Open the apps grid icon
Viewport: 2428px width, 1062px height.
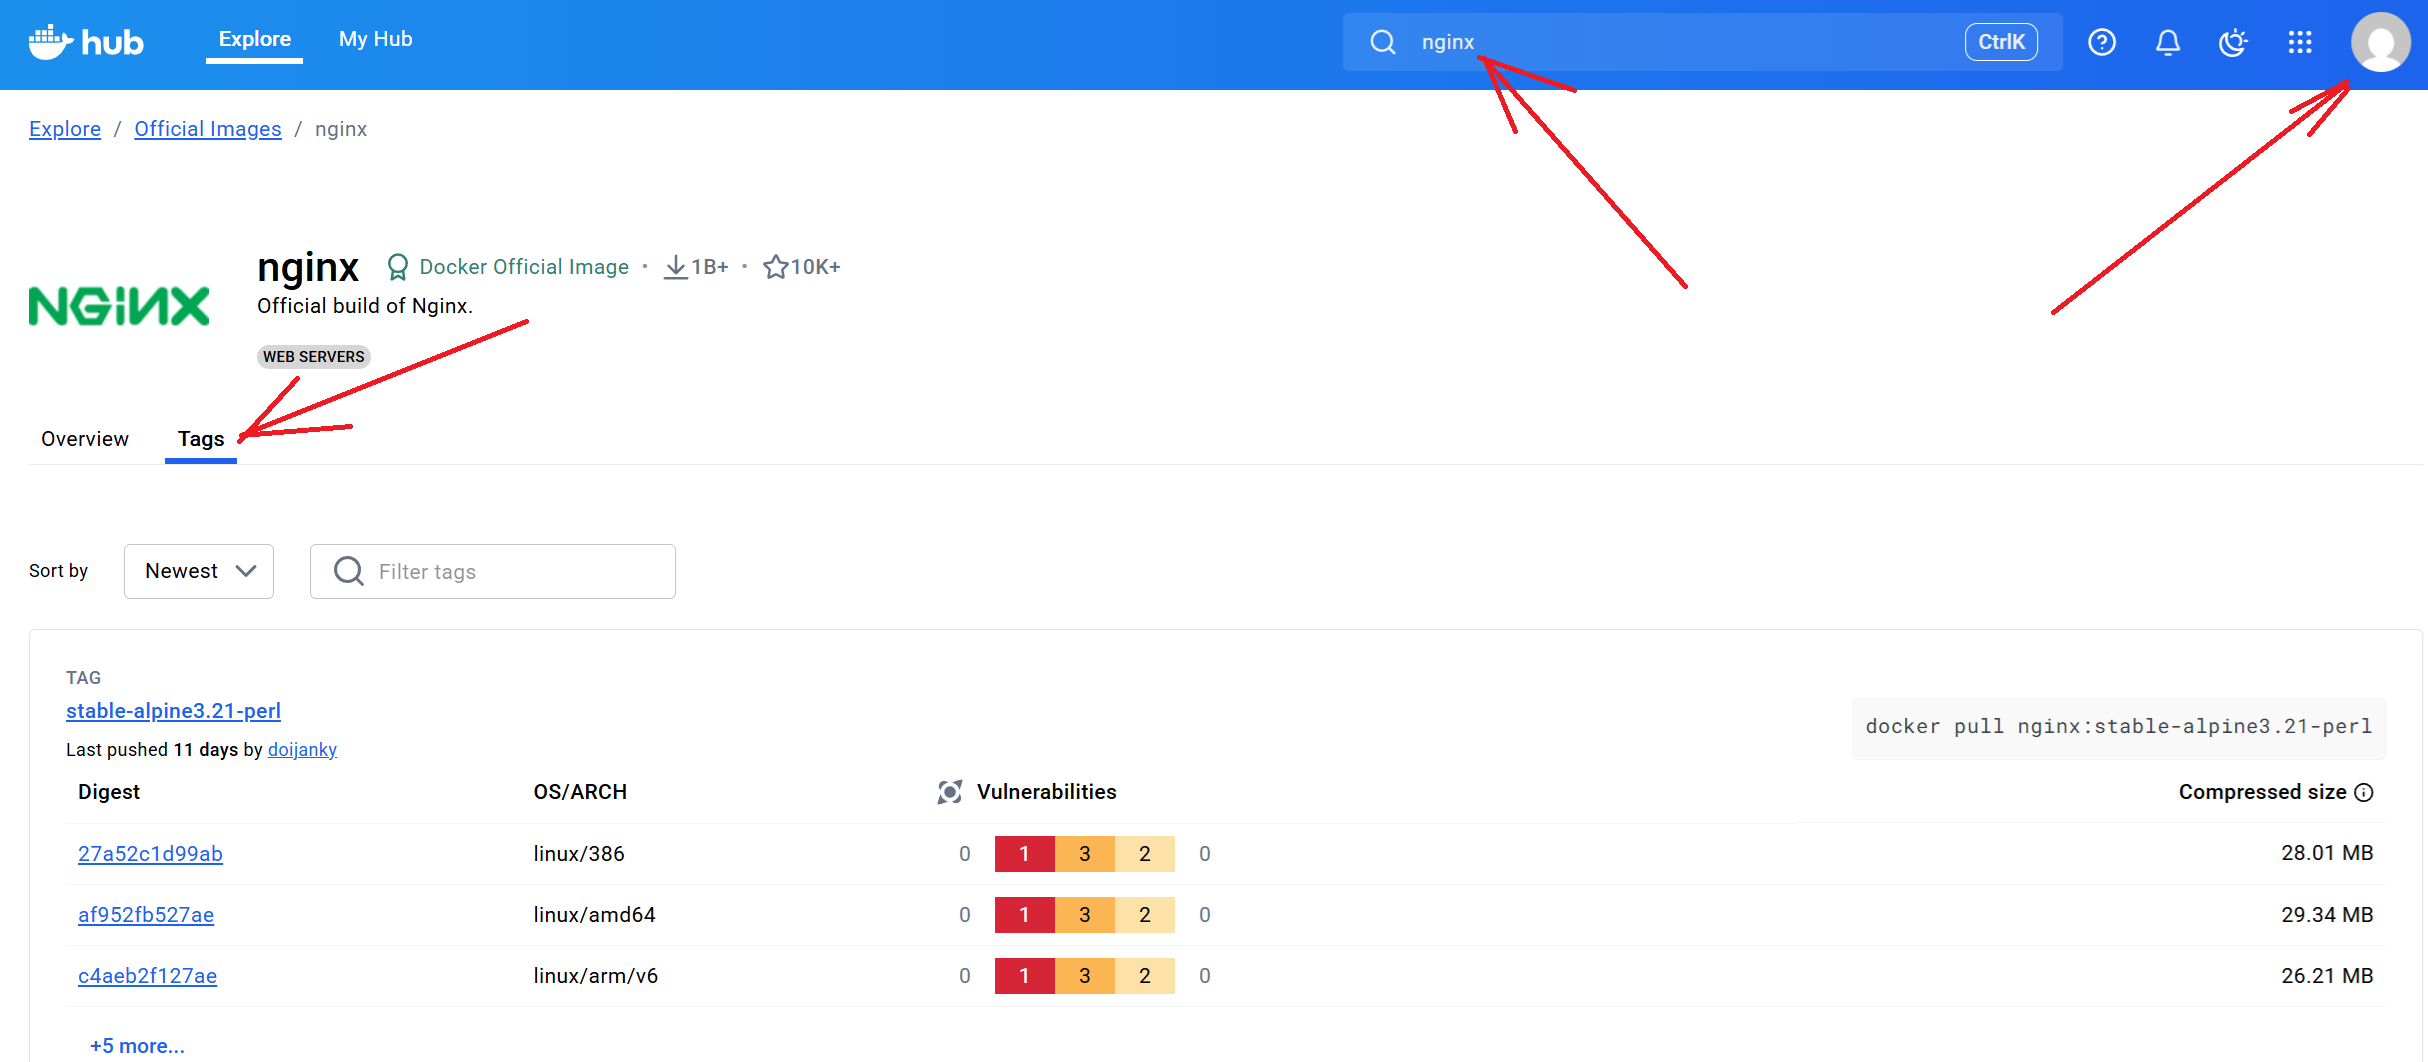point(2300,42)
